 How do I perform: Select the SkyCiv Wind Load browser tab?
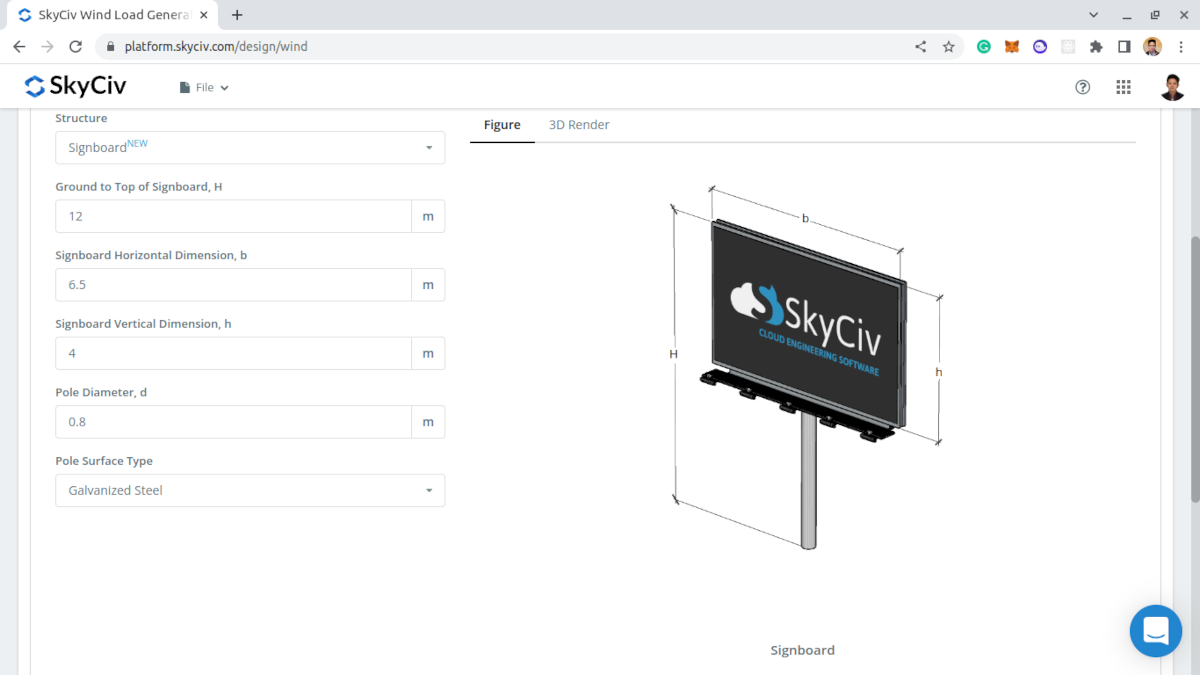click(113, 15)
